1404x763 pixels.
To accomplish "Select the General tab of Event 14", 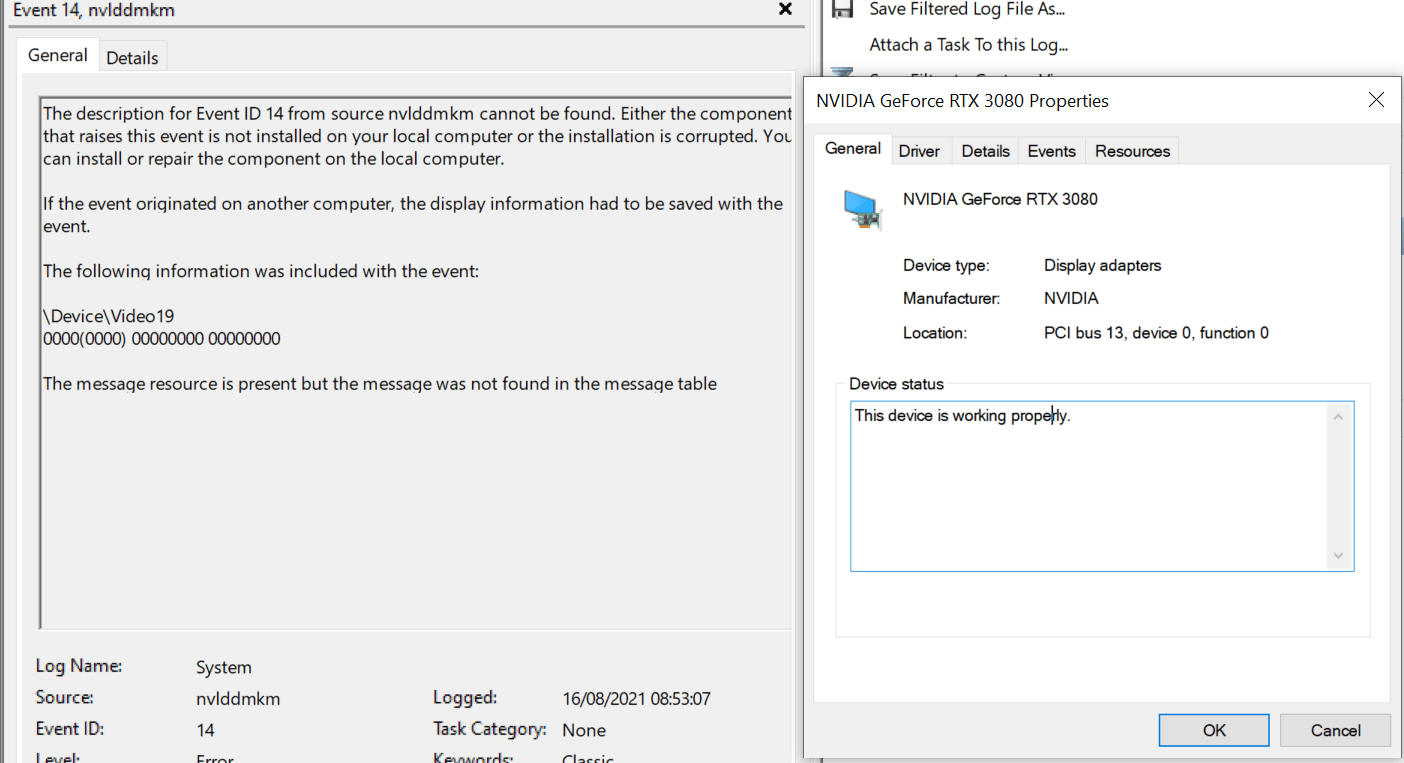I will tap(58, 56).
